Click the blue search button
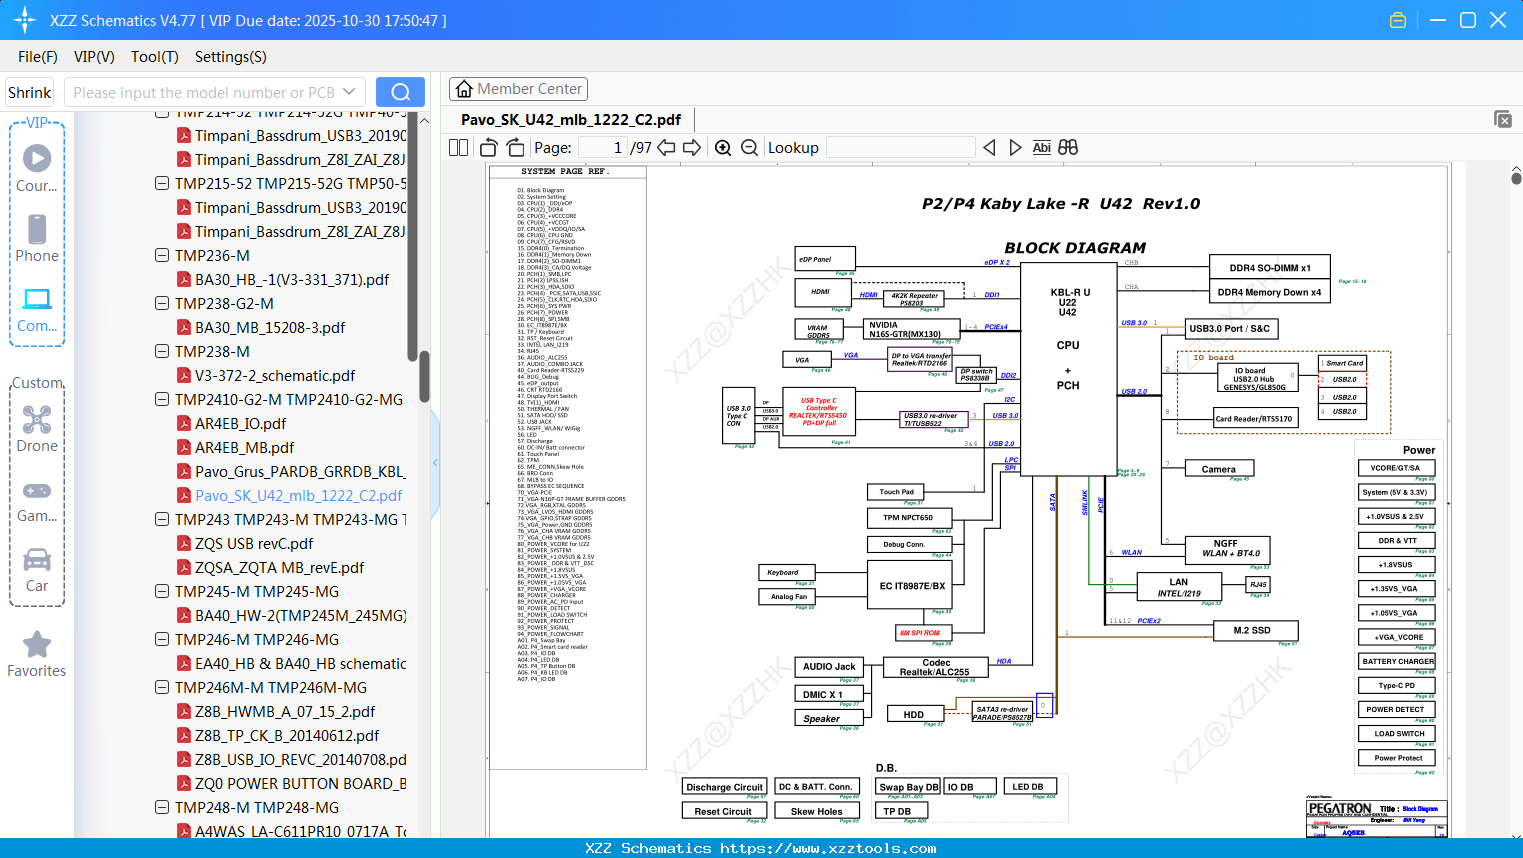1523x858 pixels. 400,92
